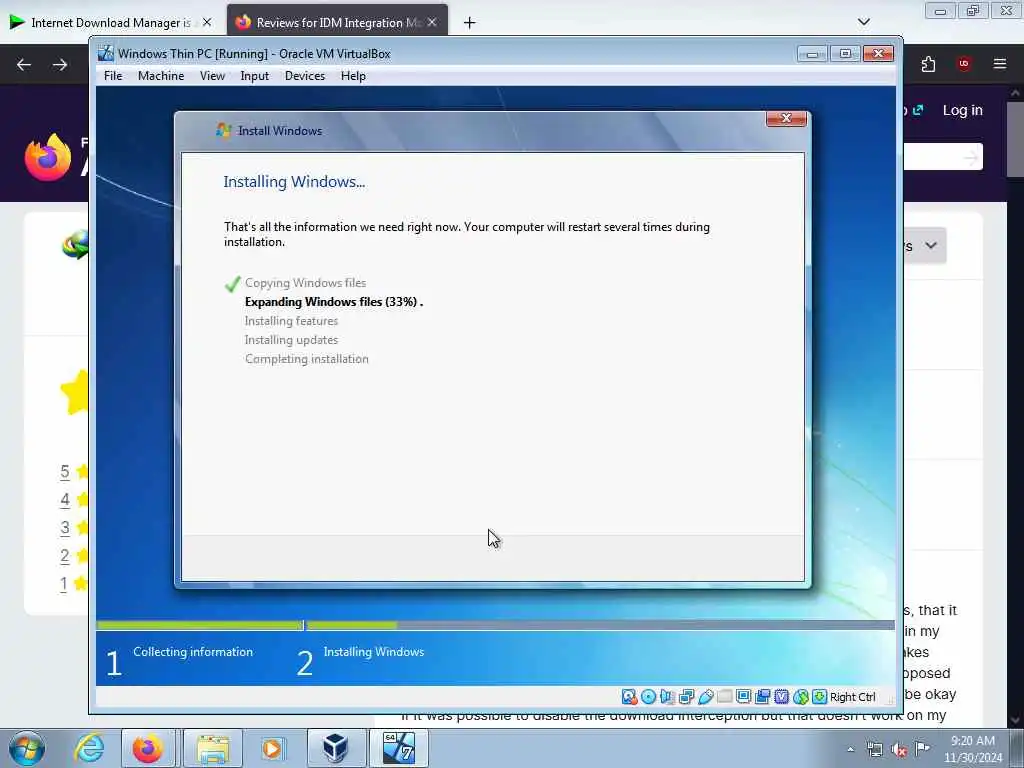Click the recording icon in VirtualBox status bar

762,697
